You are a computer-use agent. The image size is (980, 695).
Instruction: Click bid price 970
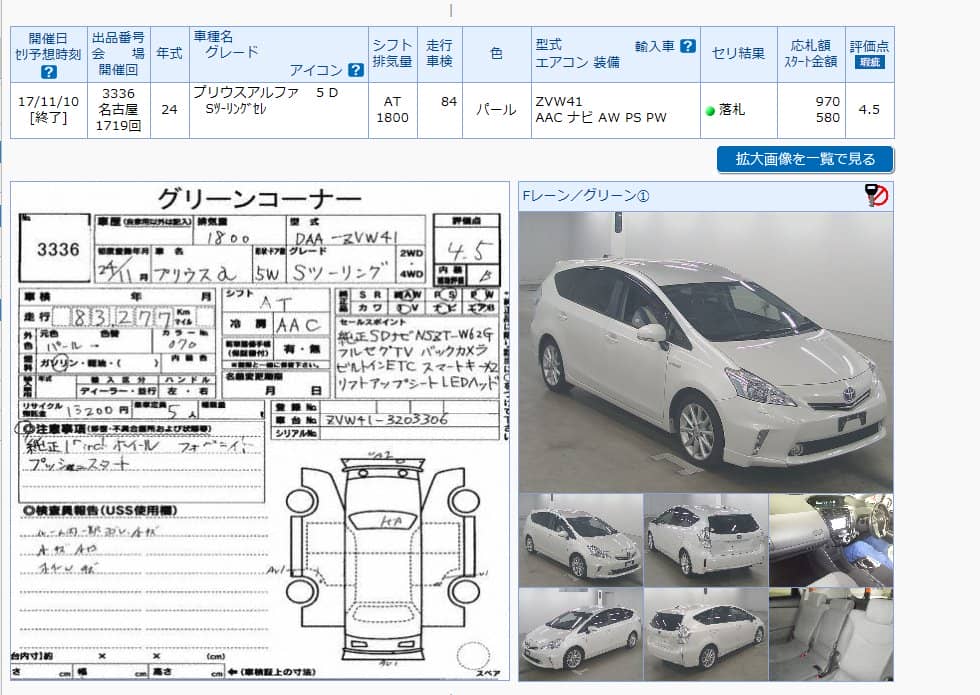(x=828, y=101)
